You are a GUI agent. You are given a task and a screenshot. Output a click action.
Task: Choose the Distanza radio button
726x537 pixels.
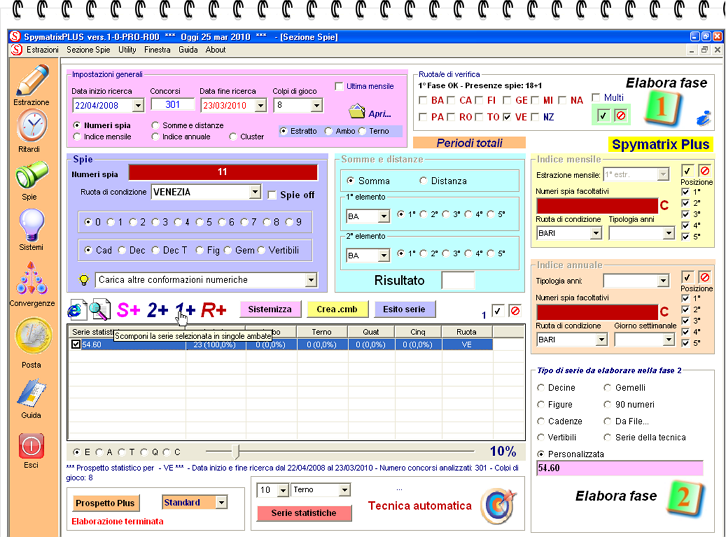tap(423, 181)
